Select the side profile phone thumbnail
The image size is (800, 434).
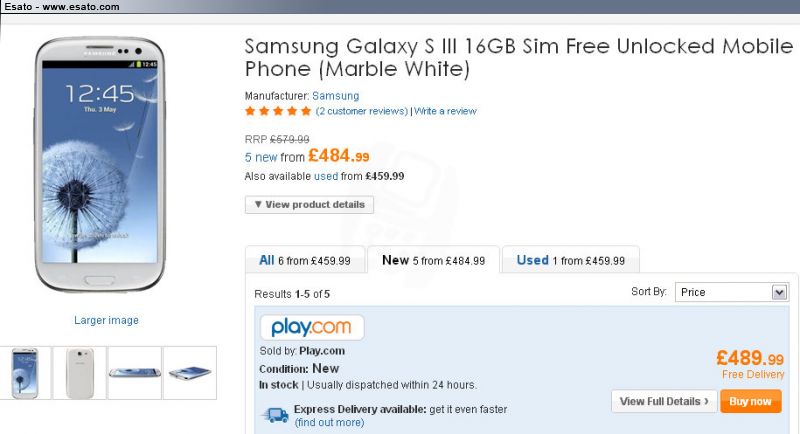click(135, 373)
